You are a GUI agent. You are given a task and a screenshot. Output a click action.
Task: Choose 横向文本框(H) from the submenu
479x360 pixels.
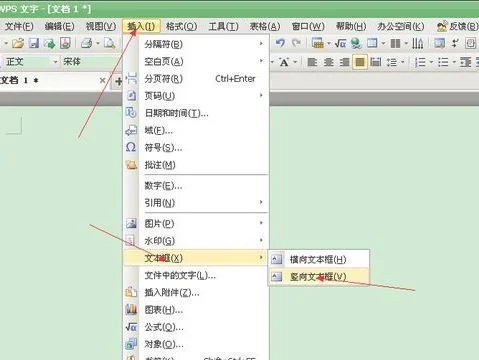[x=319, y=259]
